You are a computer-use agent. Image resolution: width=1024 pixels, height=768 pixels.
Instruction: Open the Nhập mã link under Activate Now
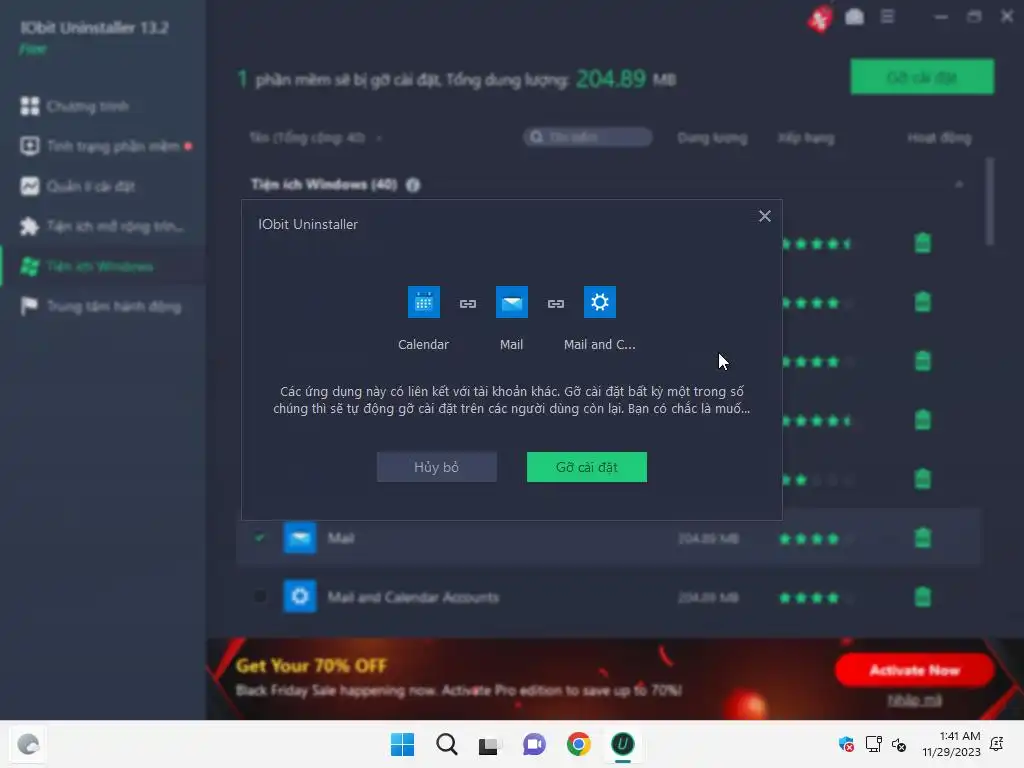pyautogui.click(x=914, y=700)
